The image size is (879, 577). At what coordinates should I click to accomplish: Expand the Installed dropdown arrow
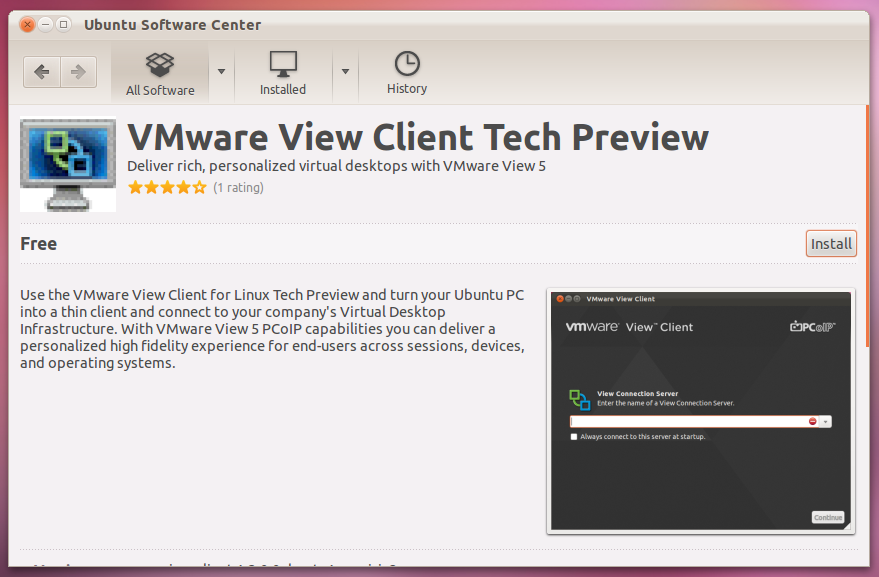point(345,72)
